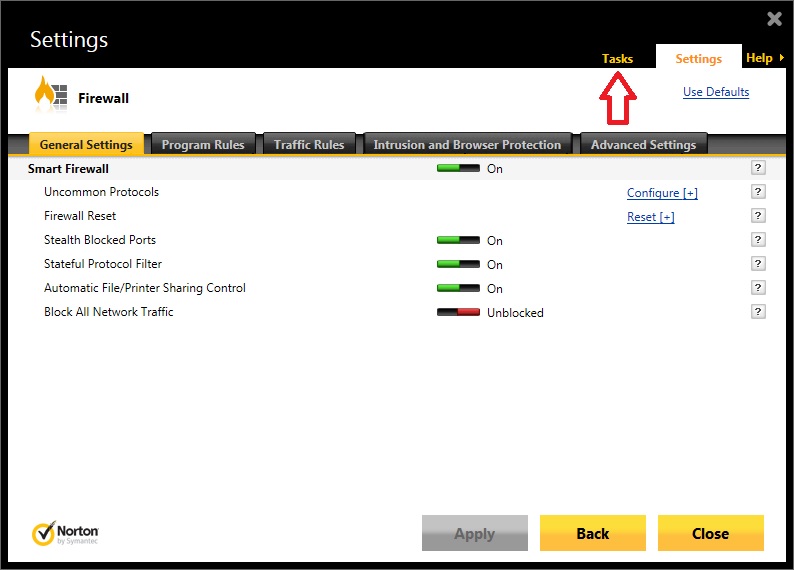Switch to the Traffic Rules tab

[309, 144]
